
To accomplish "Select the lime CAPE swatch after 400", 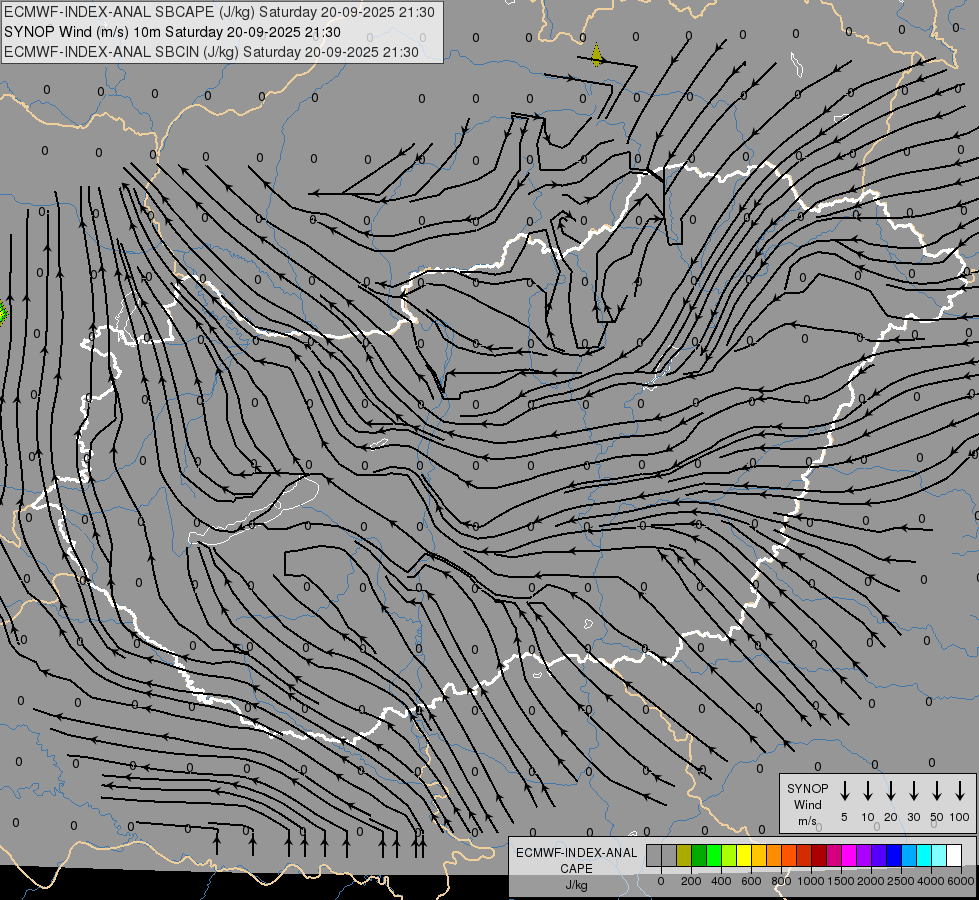I will click(729, 855).
